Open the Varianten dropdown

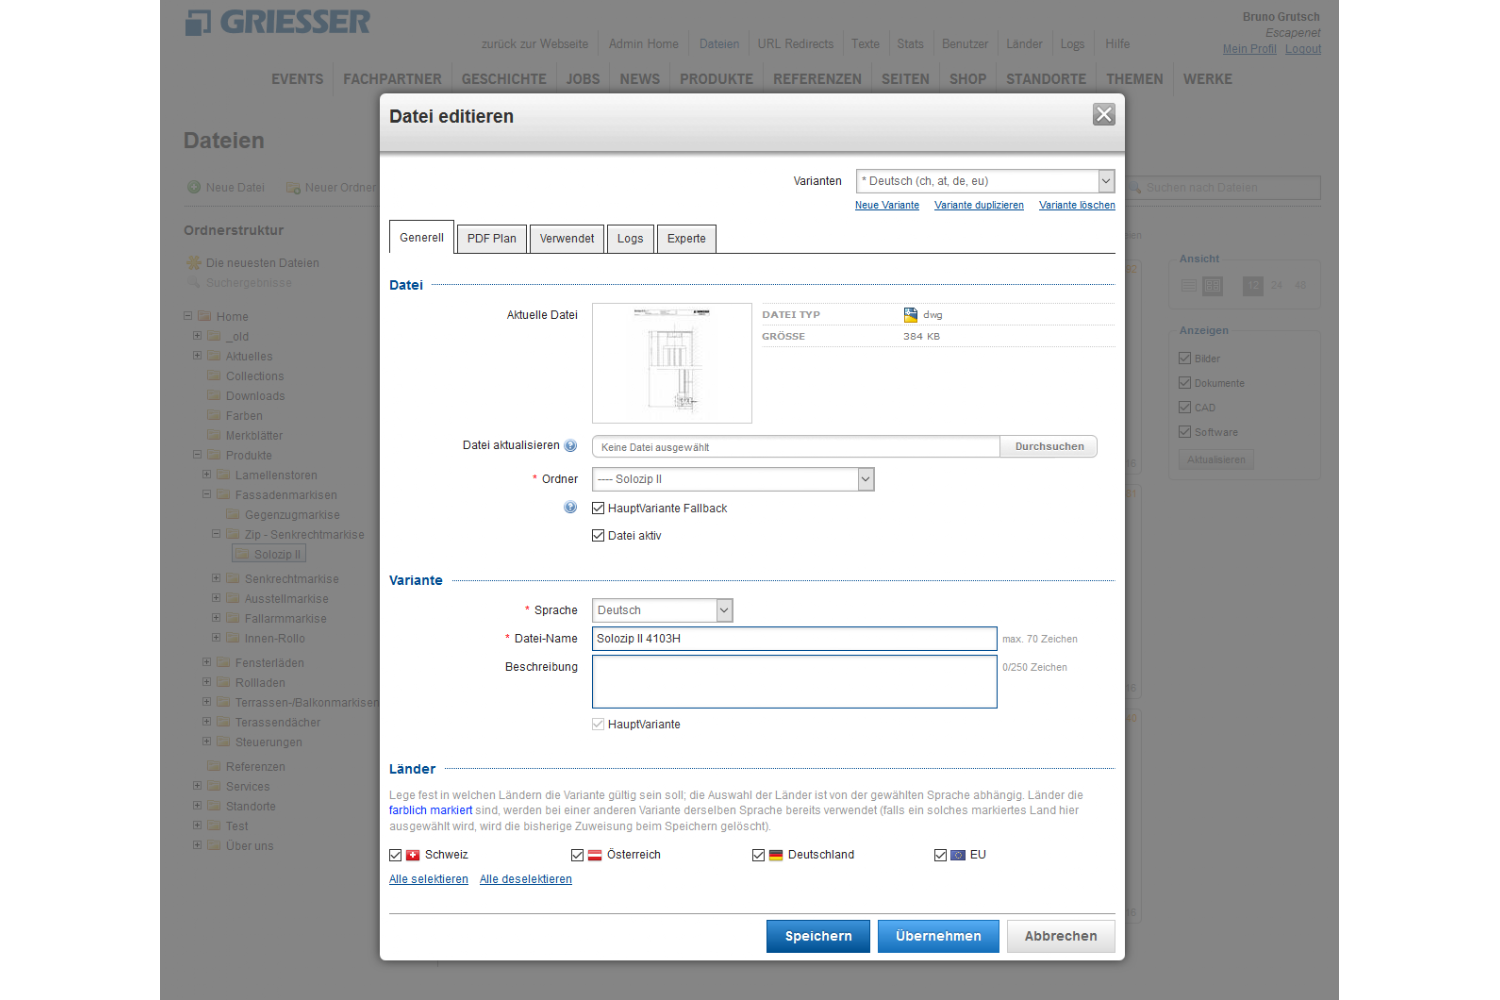[985, 181]
